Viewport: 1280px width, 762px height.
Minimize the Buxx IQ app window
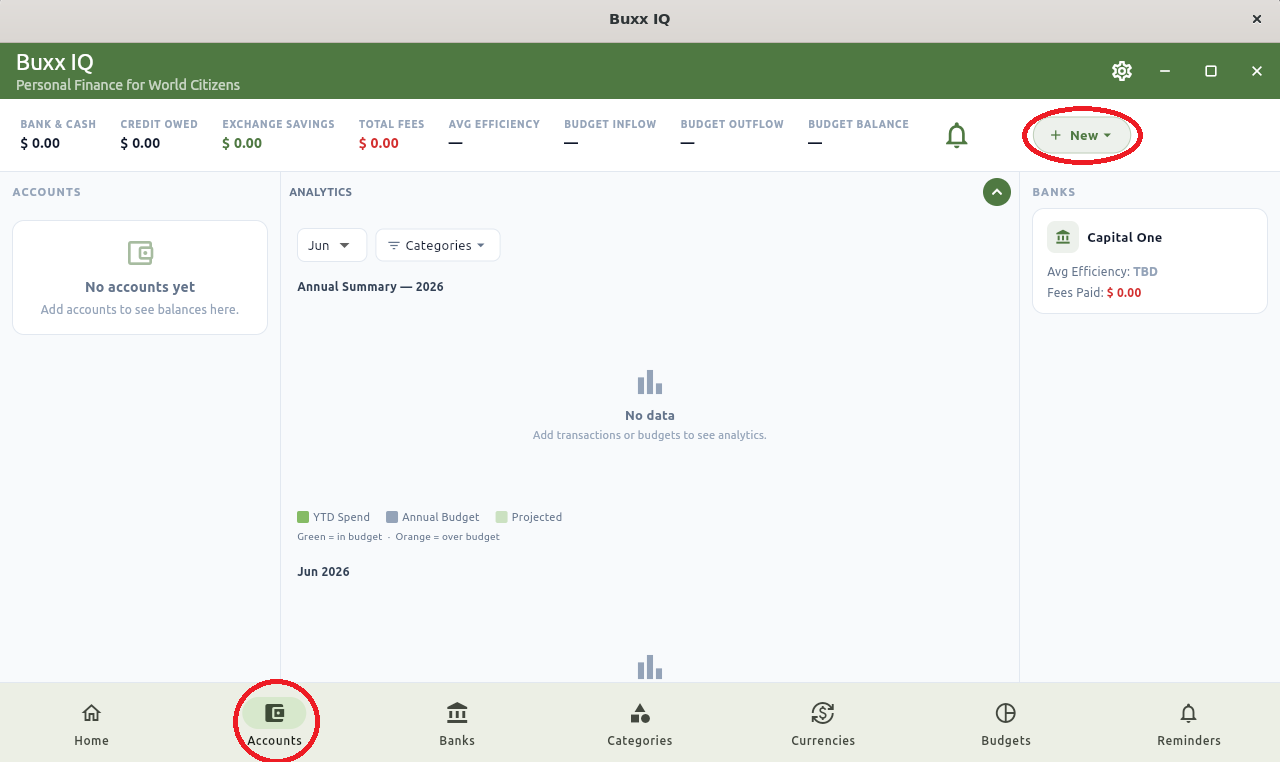tap(1165, 71)
